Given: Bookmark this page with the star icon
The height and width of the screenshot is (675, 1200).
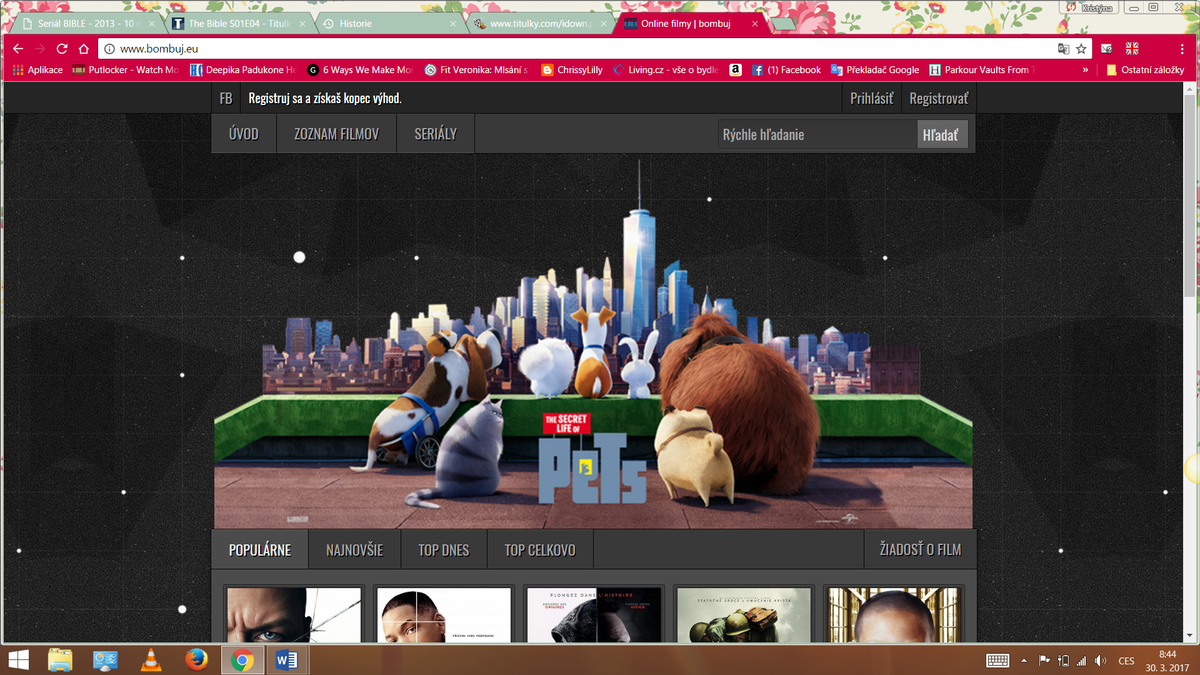Looking at the screenshot, I should click(x=1081, y=48).
